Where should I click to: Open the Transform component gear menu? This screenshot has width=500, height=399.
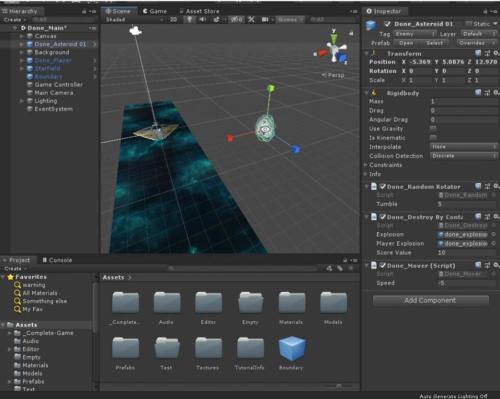[x=496, y=53]
